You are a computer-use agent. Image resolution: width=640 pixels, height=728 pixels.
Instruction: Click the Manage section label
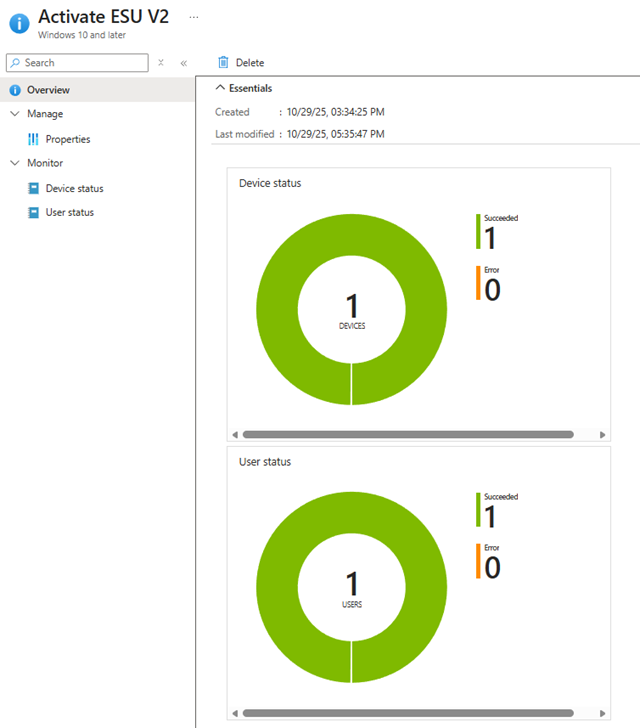click(x=45, y=114)
